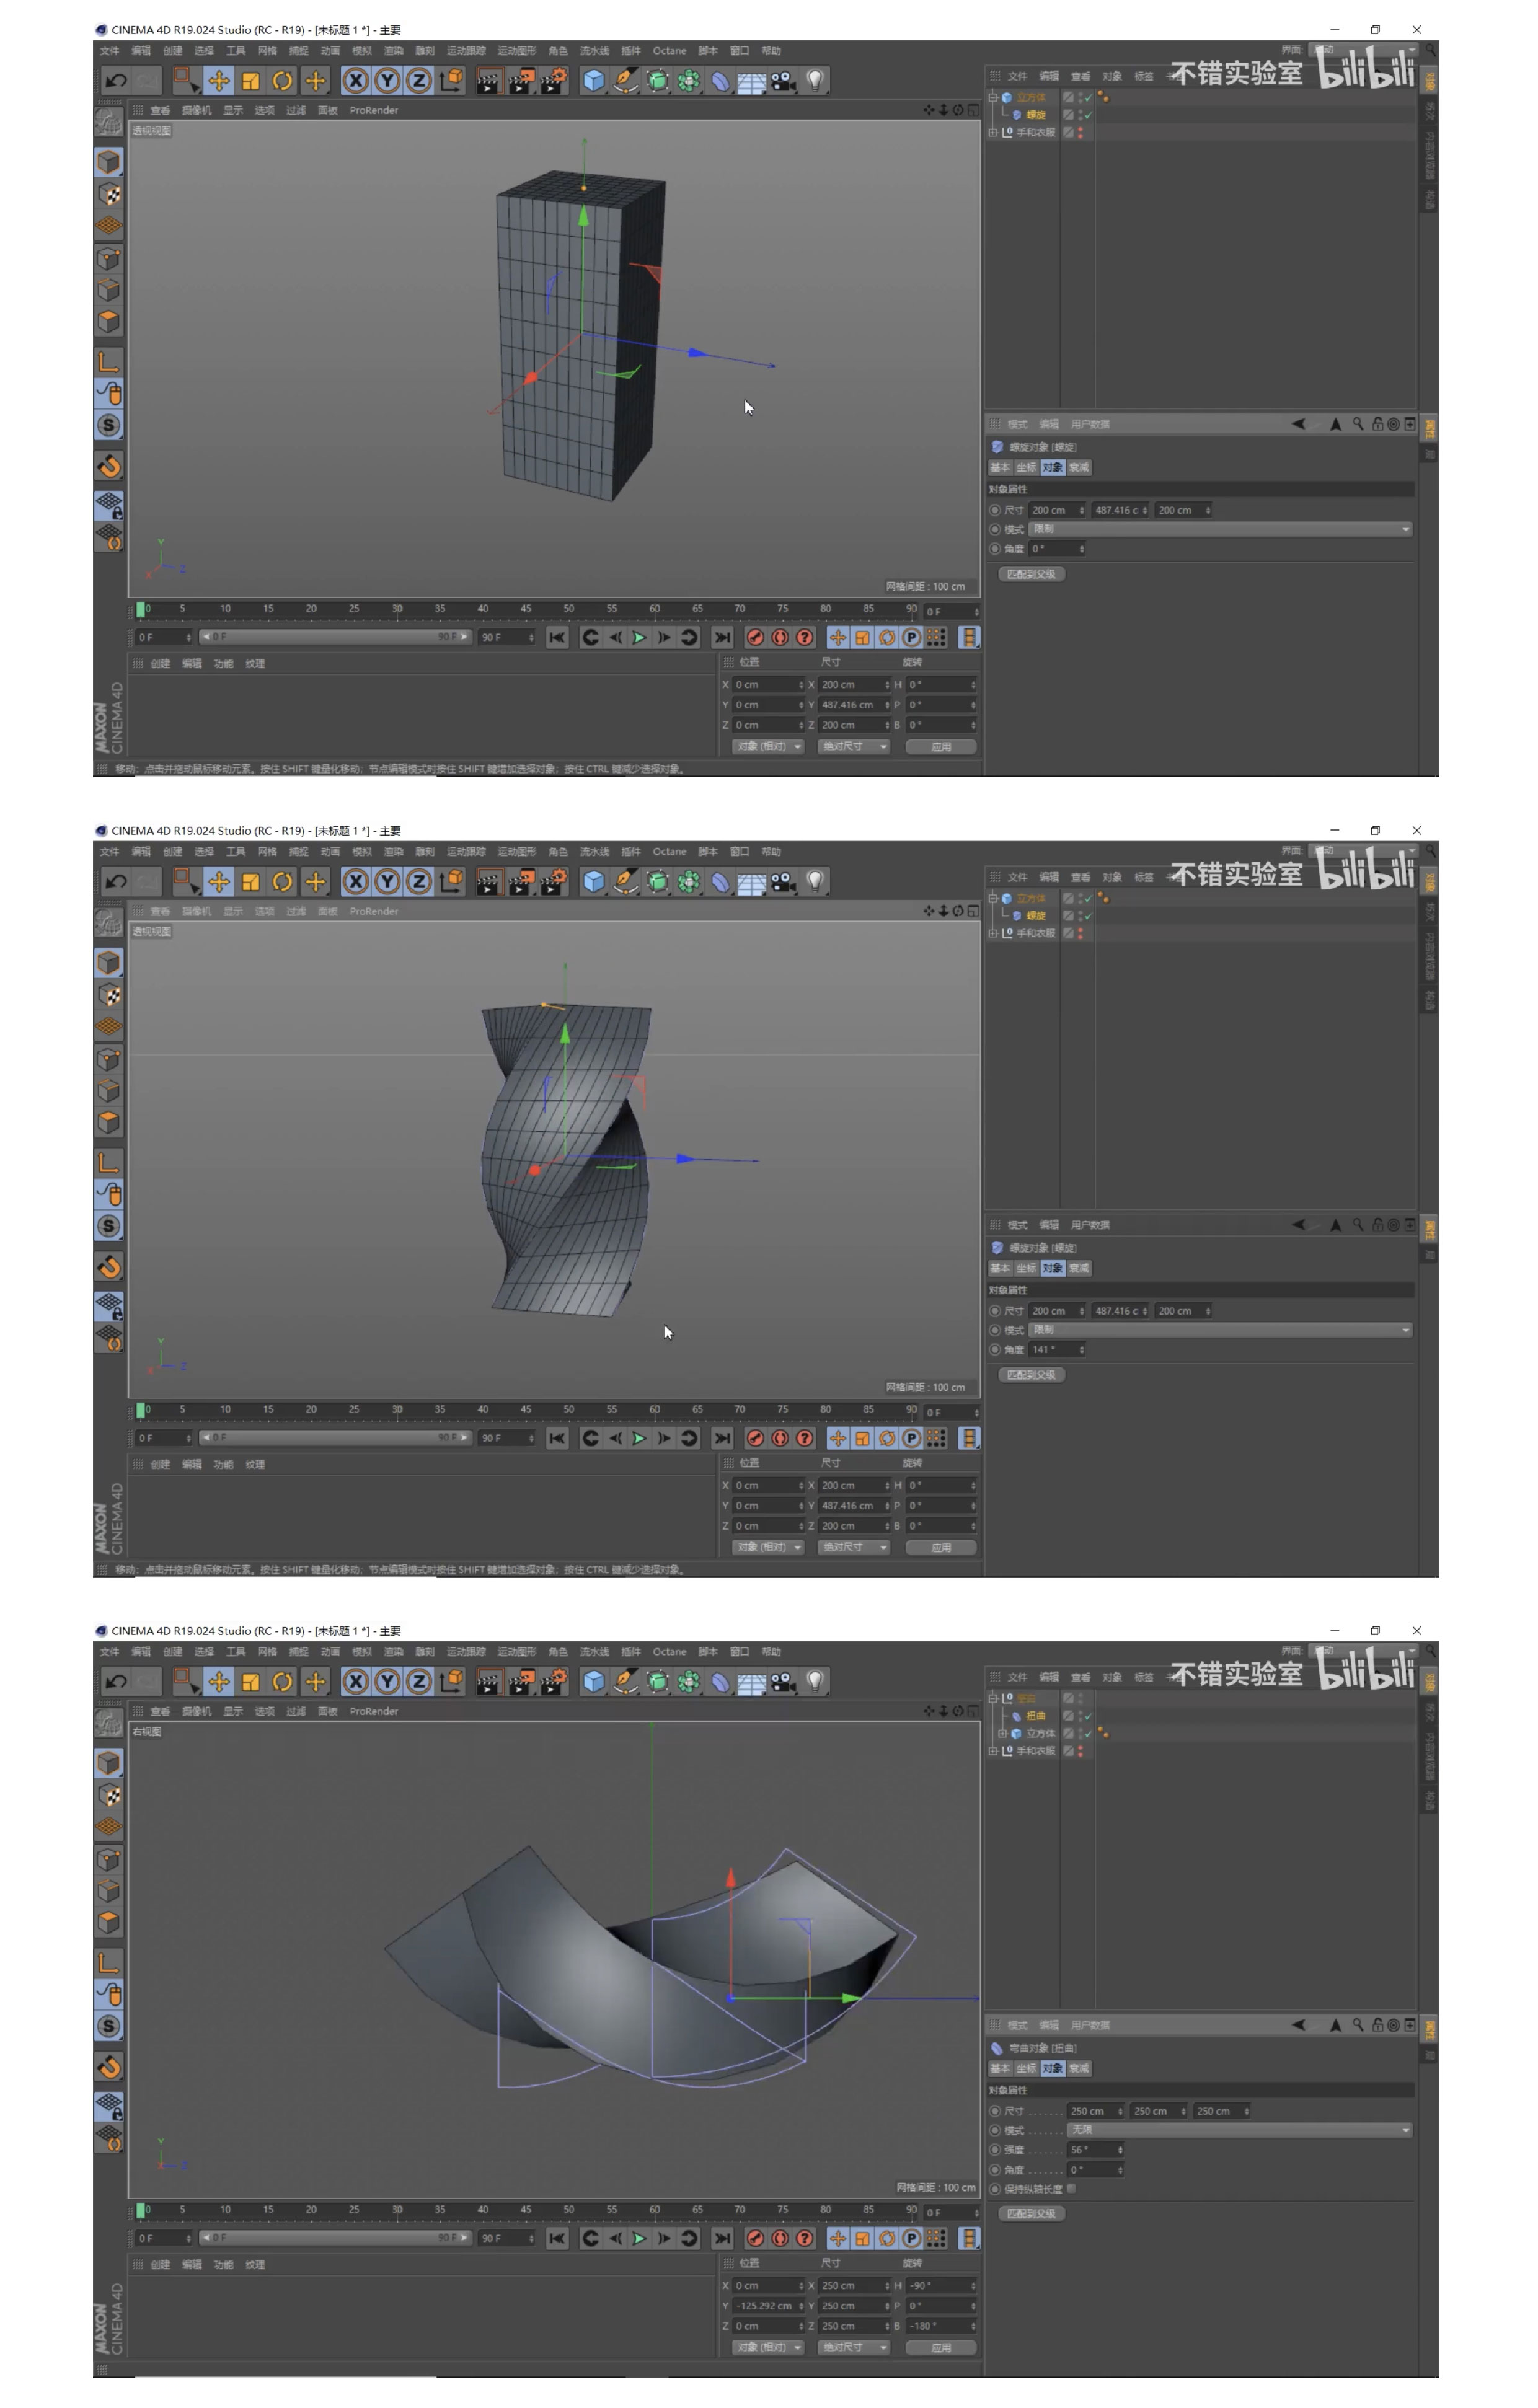Expand the 手和衣服 group in the Right-view window
Viewport: 1538px width, 2408px height.
[993, 1751]
